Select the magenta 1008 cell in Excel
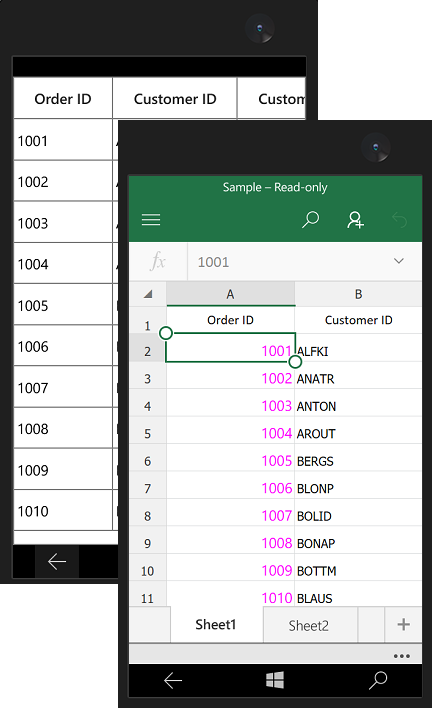Screen dimensions: 432x708 pyautogui.click(x=231, y=540)
